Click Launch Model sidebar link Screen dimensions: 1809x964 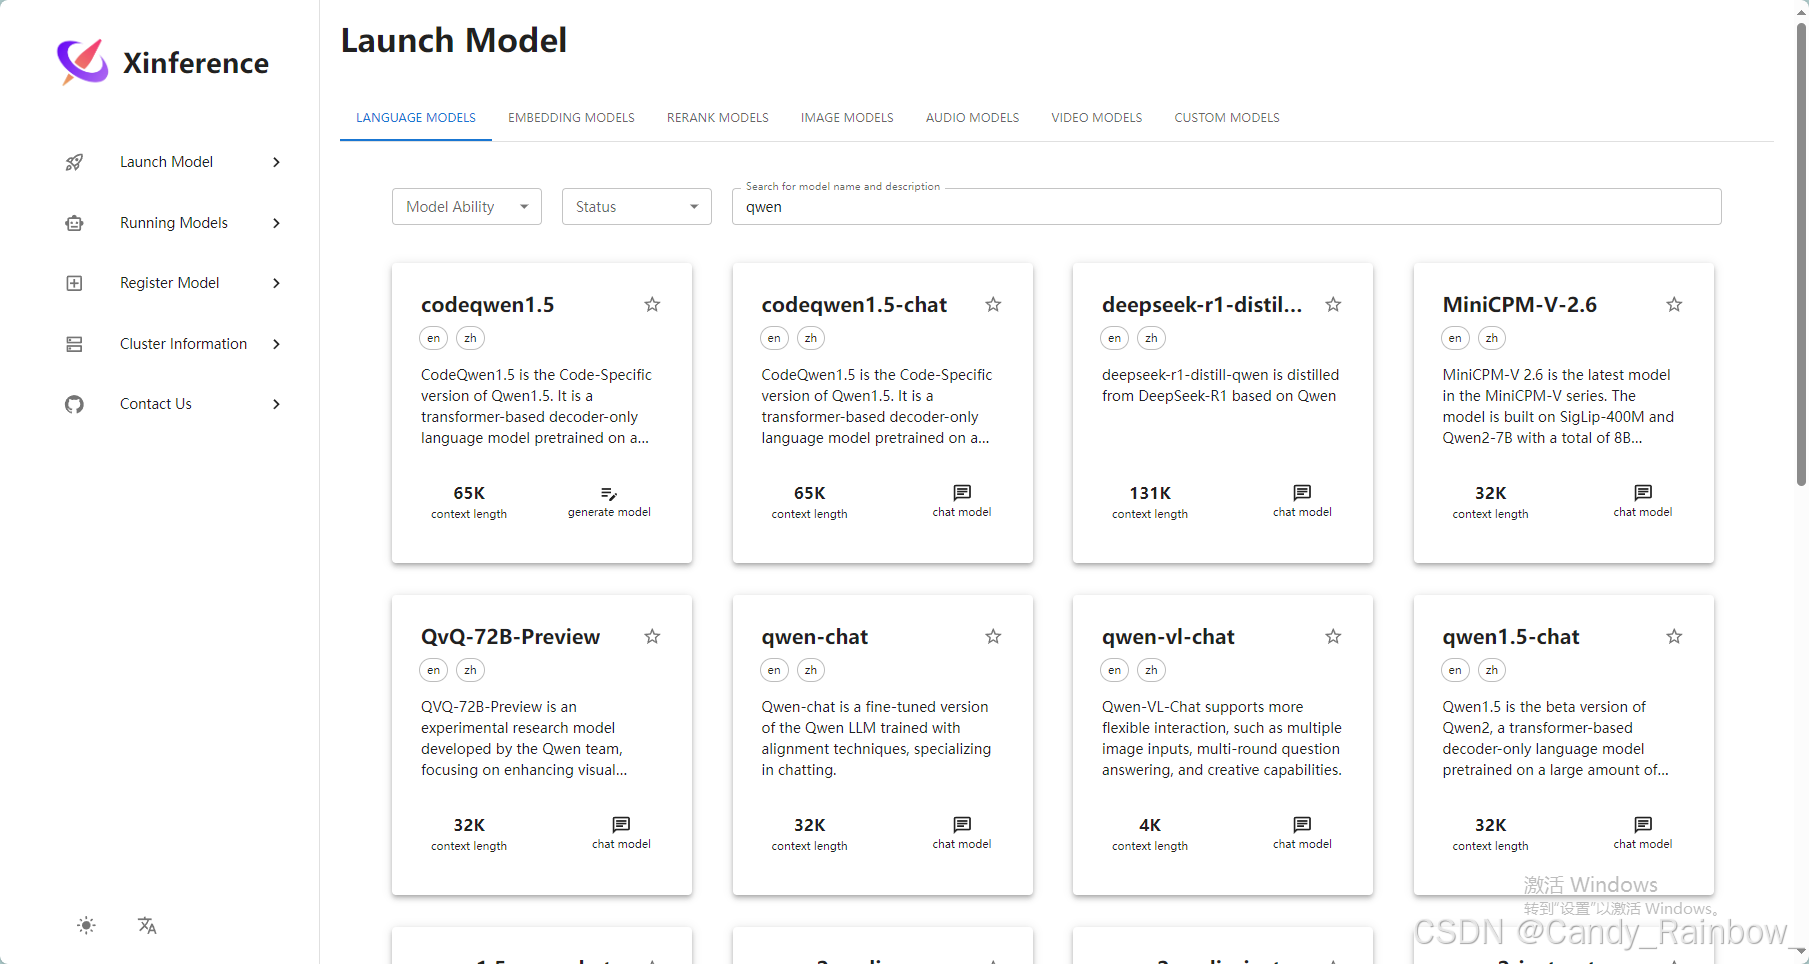166,162
